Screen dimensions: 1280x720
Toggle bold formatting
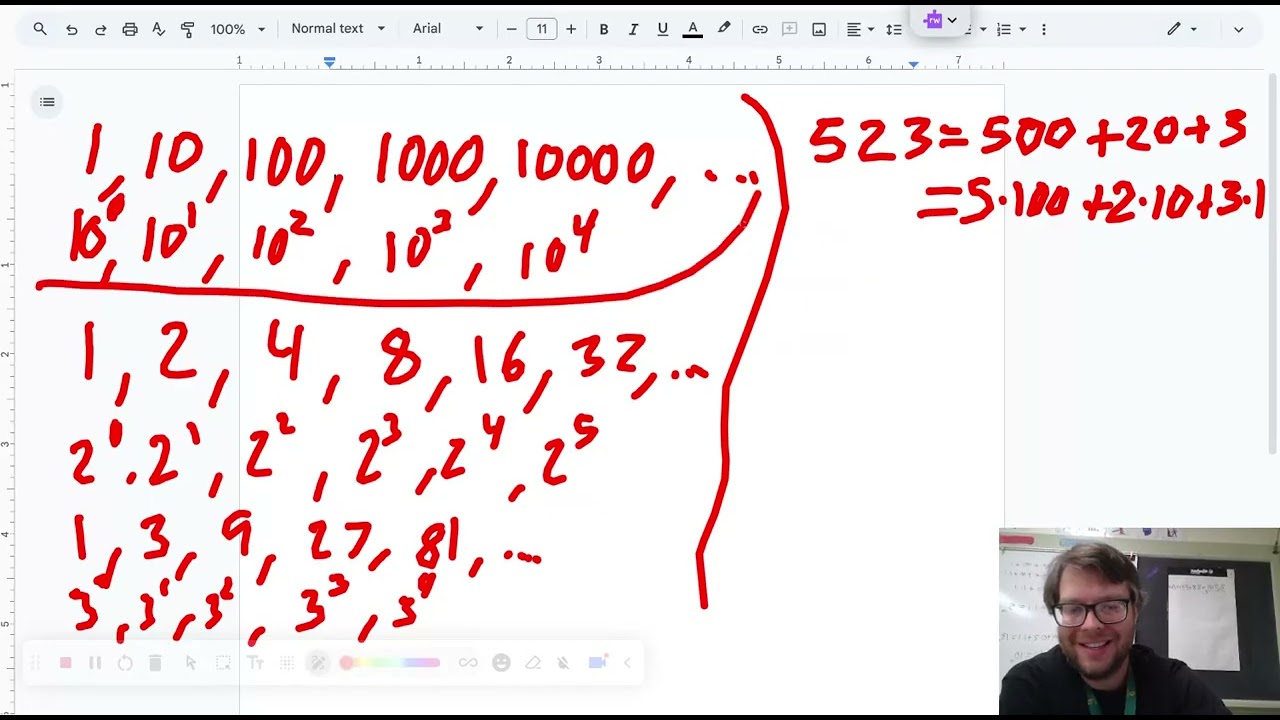(603, 29)
